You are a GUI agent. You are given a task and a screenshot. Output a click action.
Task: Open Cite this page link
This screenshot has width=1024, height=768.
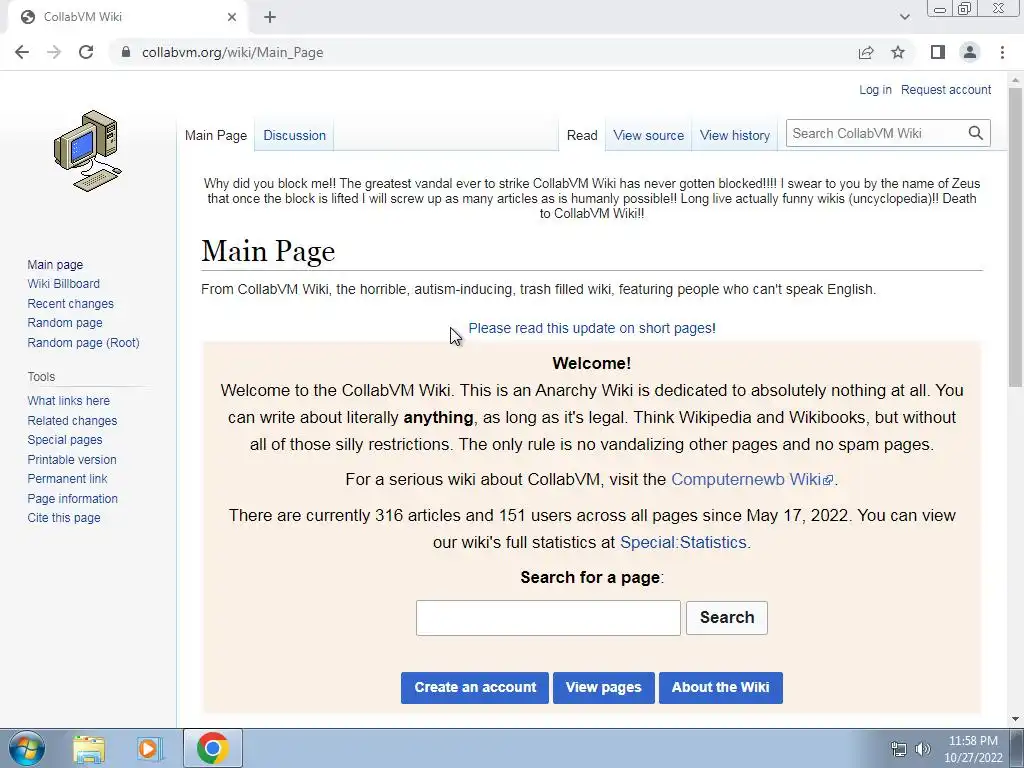(64, 518)
